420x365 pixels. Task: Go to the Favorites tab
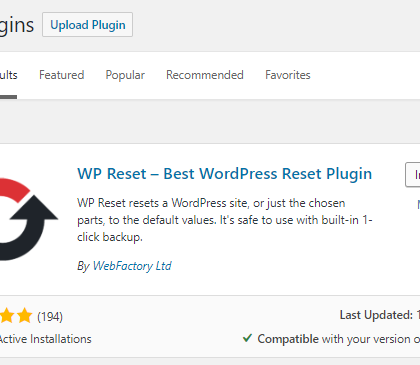pos(288,75)
